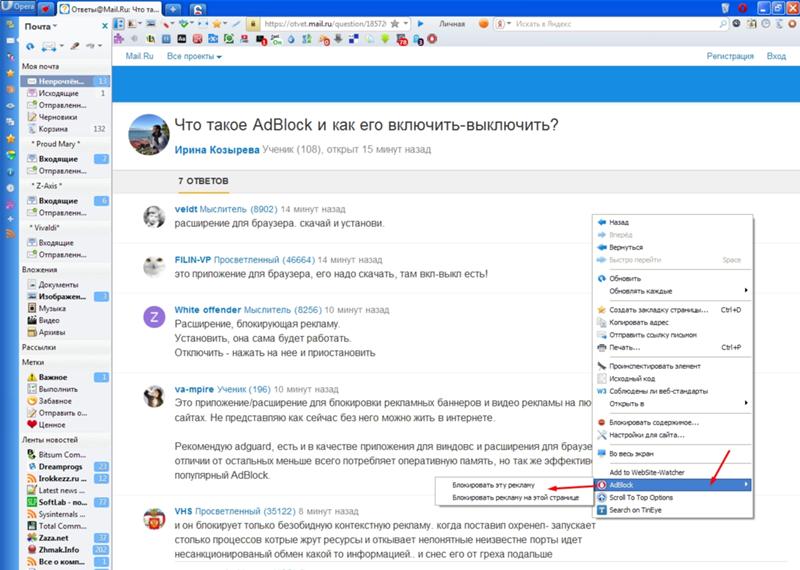800x570 pixels.
Task: Click the Yandex search engine icon
Action: (x=501, y=24)
